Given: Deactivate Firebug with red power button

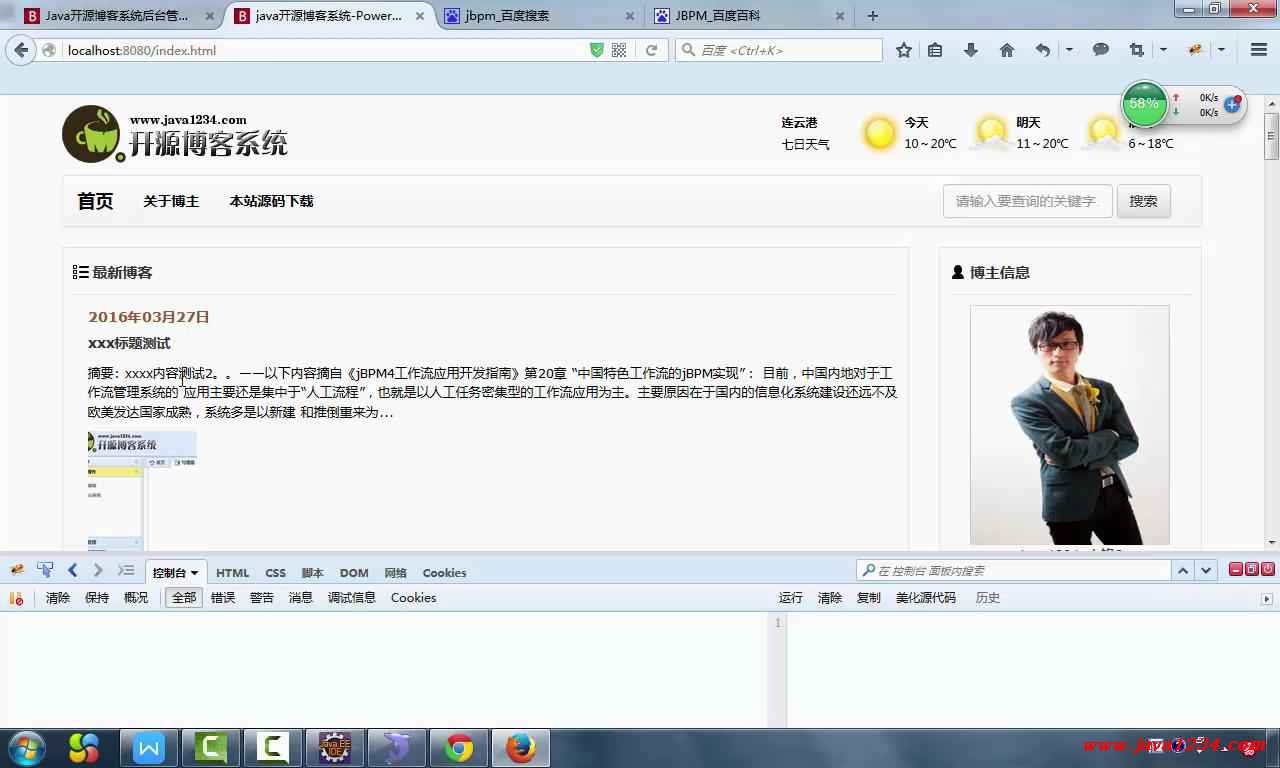Looking at the screenshot, I should 1268,569.
